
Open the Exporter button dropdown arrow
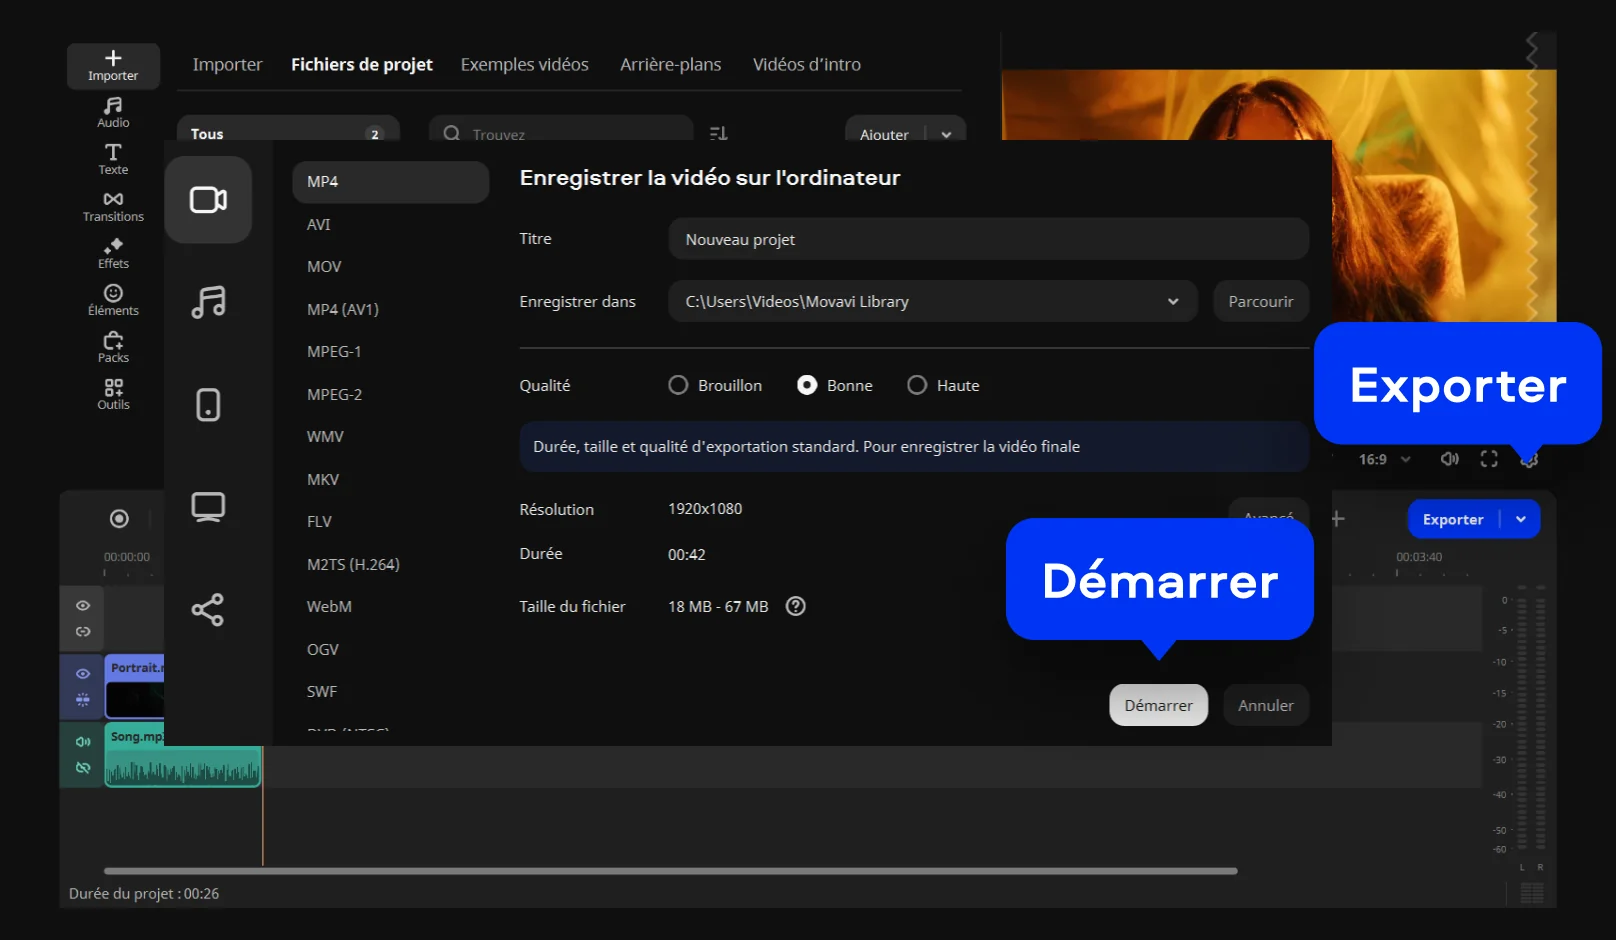click(x=1521, y=519)
